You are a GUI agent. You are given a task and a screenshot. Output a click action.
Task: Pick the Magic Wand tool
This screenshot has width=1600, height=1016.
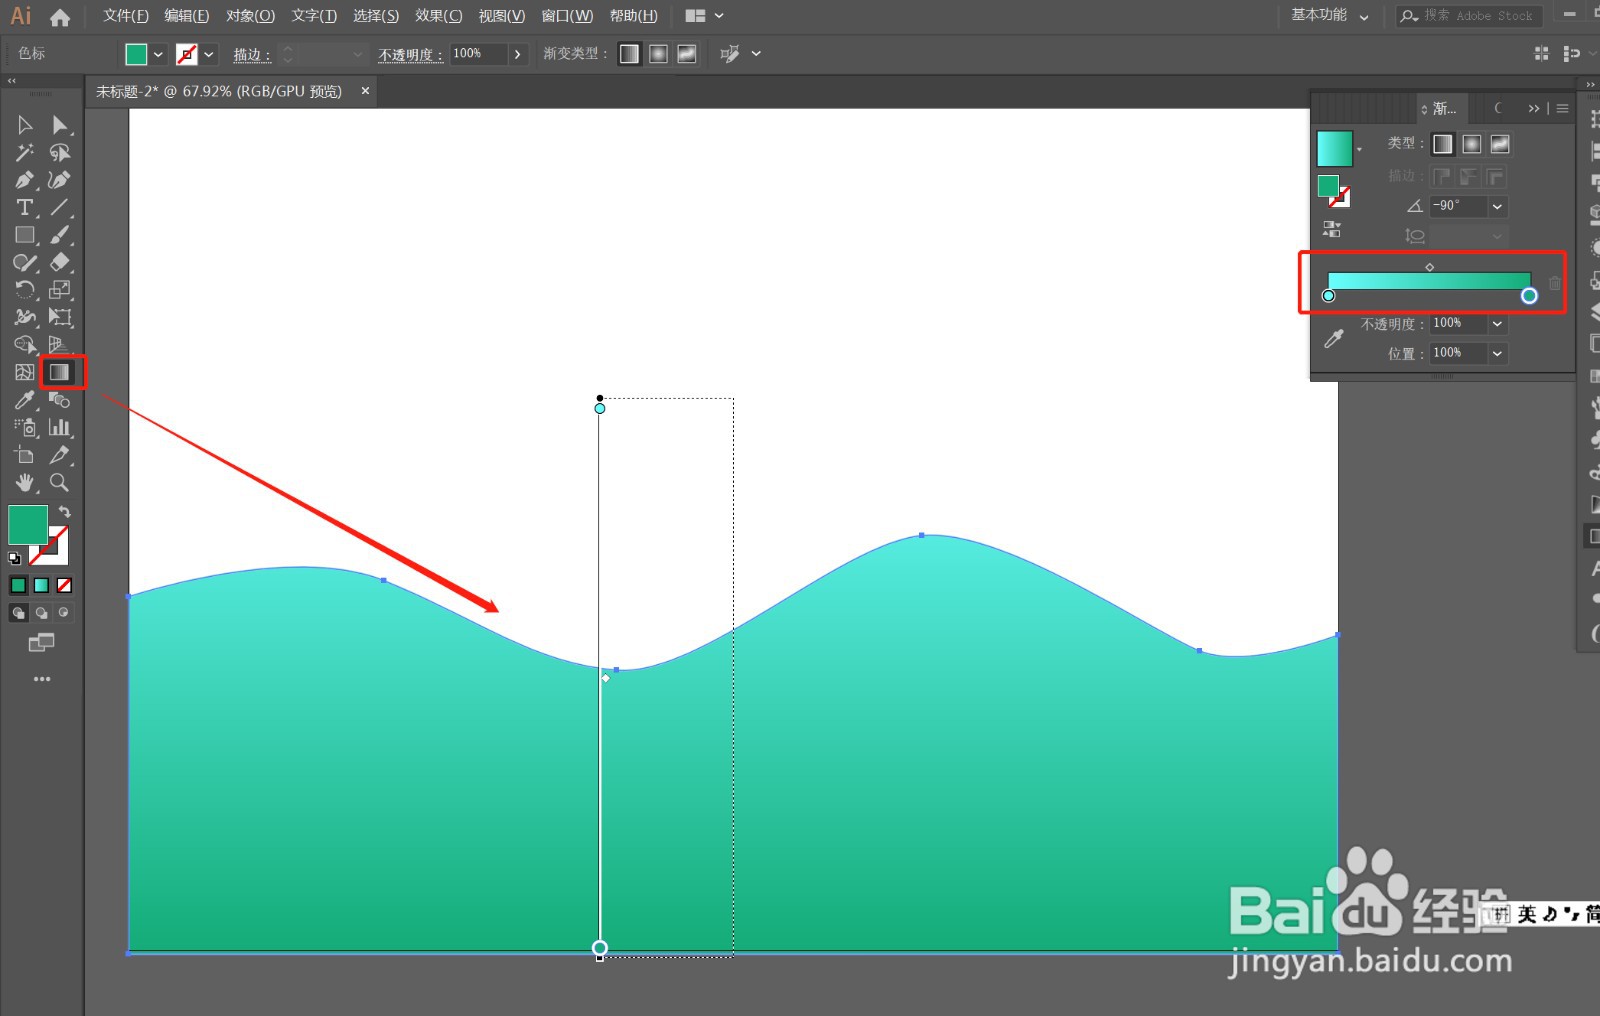[25, 153]
